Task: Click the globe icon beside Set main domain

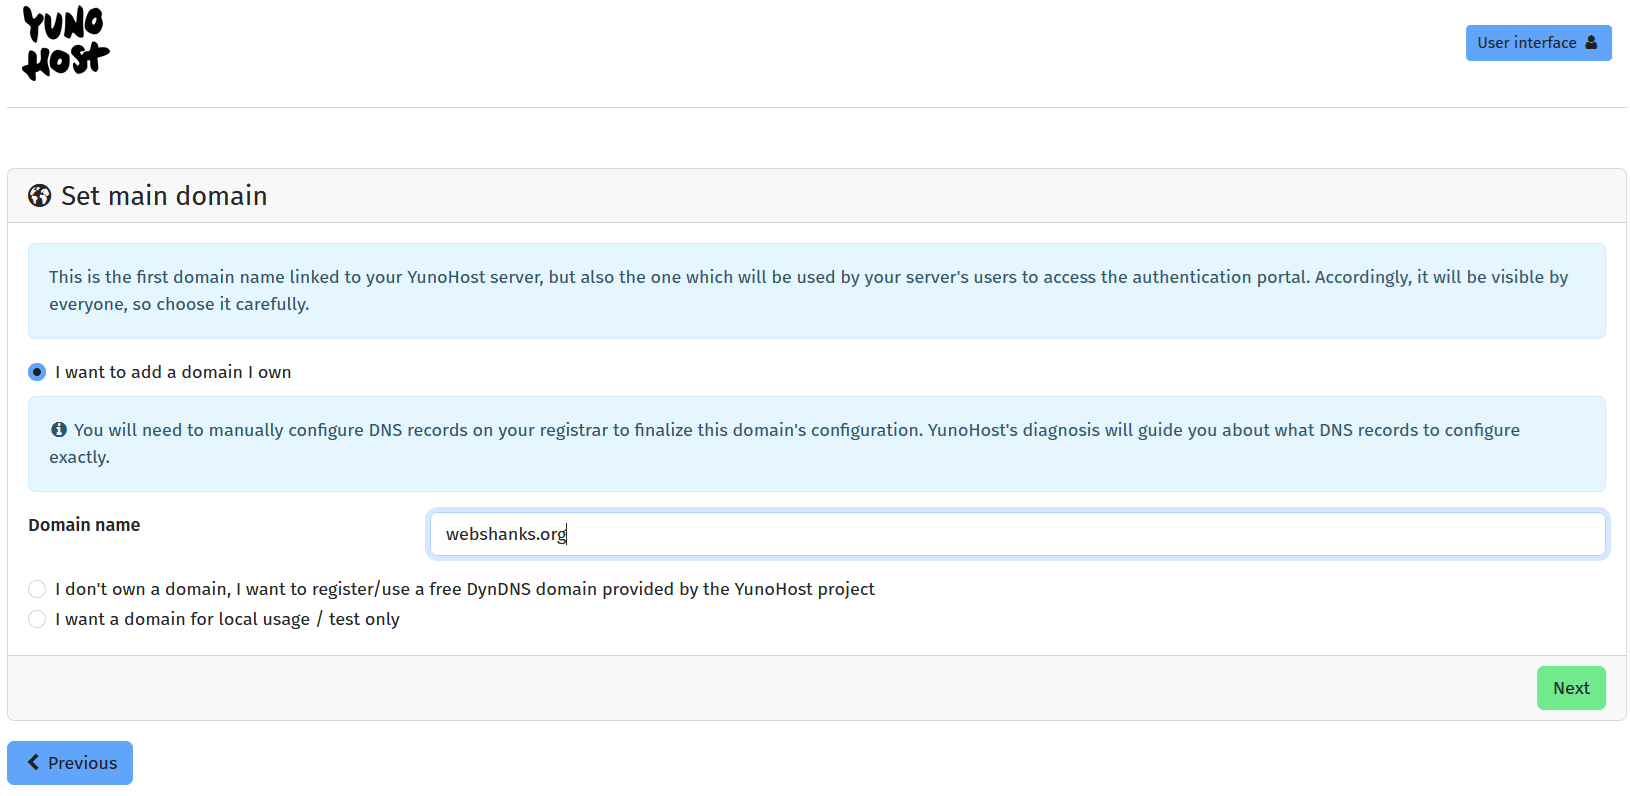Action: point(40,196)
